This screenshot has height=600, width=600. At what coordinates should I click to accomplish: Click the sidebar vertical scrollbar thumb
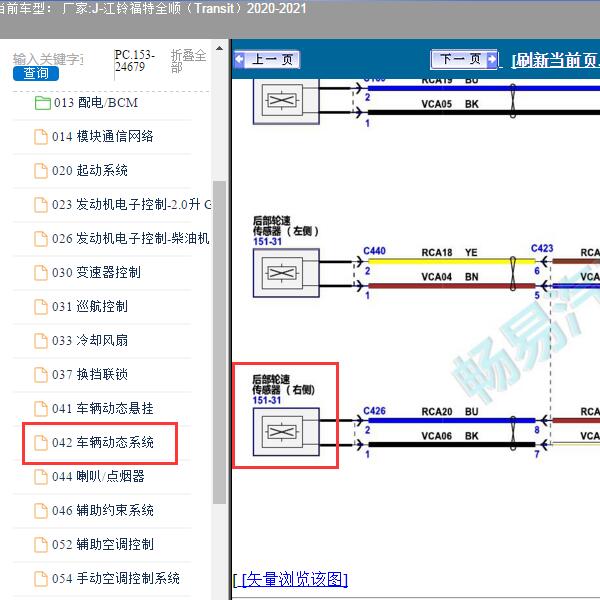click(219, 342)
